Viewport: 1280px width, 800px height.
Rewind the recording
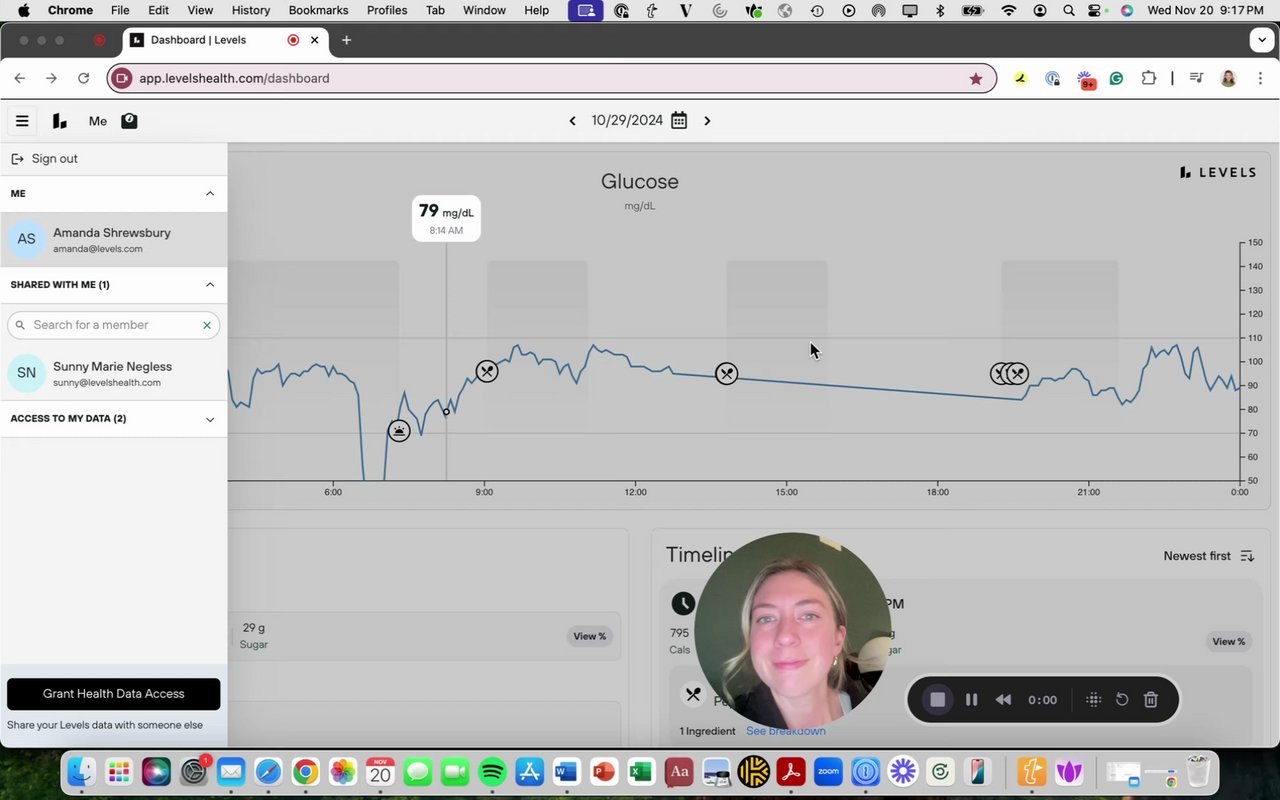click(1003, 700)
